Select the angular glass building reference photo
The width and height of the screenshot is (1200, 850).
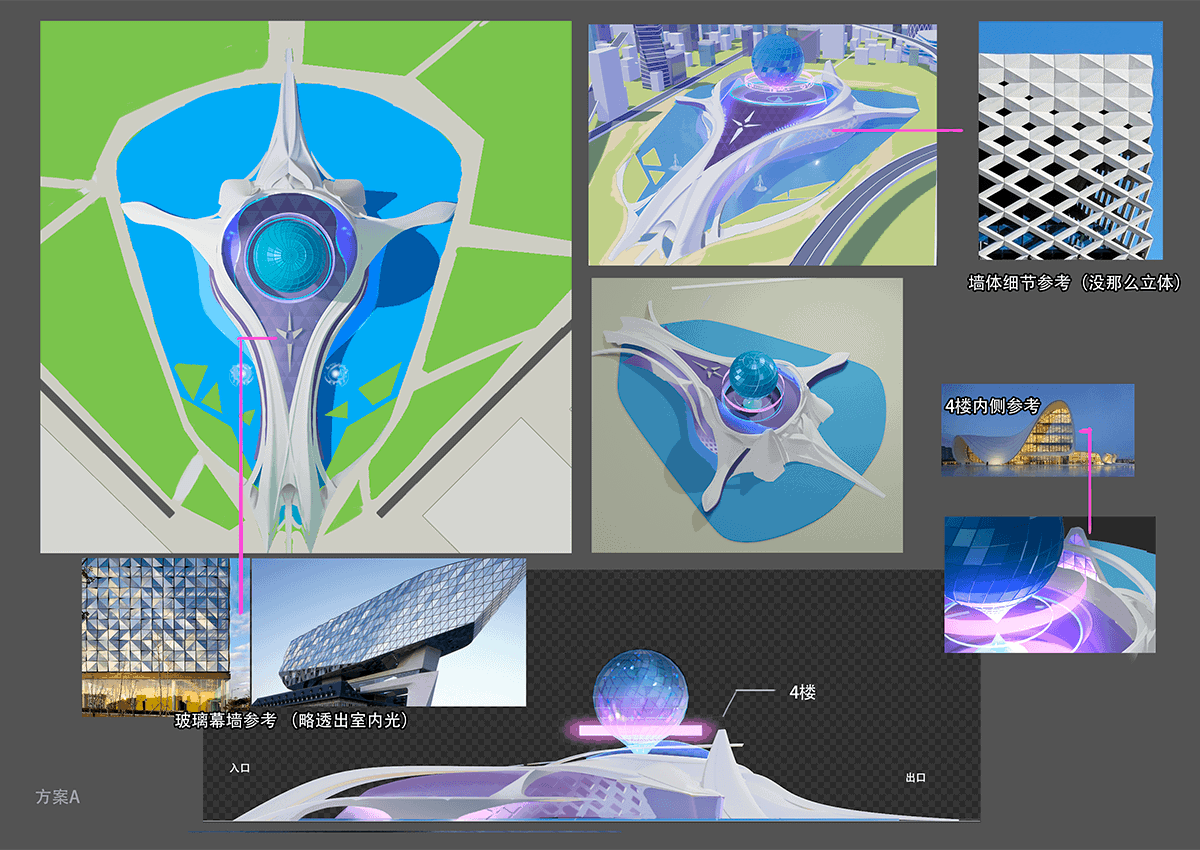coord(388,632)
